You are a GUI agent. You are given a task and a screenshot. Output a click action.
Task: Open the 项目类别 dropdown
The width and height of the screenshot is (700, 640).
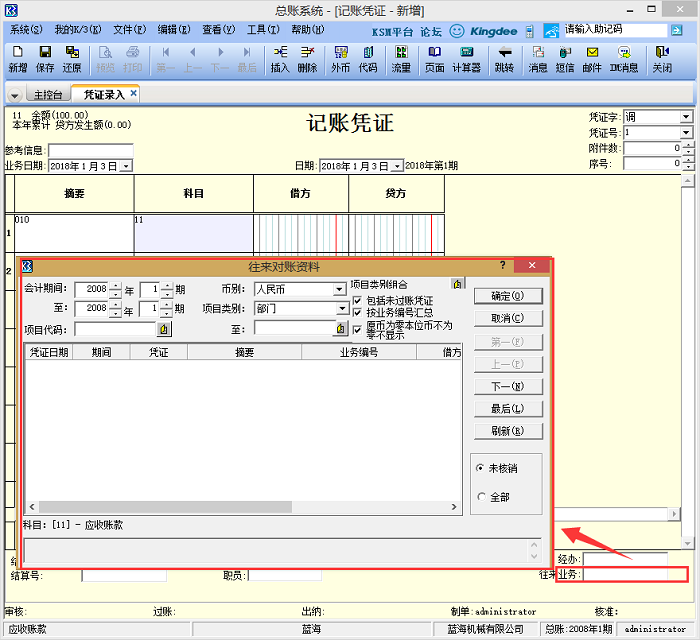339,309
